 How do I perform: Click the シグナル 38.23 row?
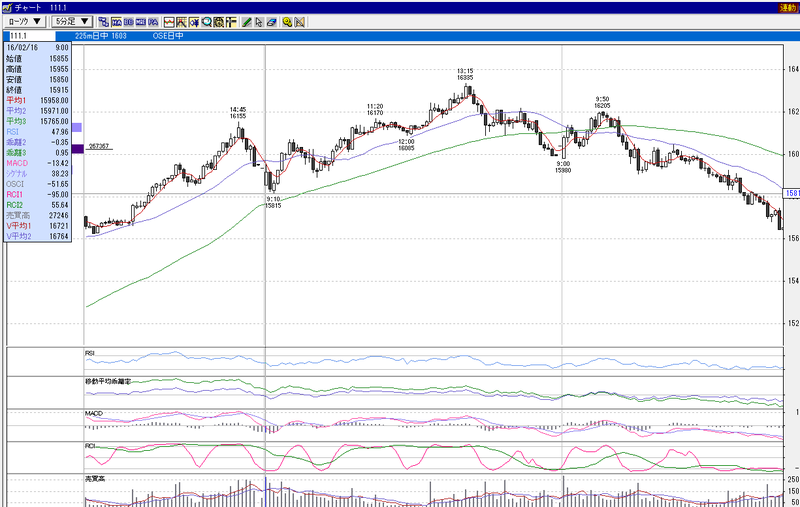[x=37, y=173]
